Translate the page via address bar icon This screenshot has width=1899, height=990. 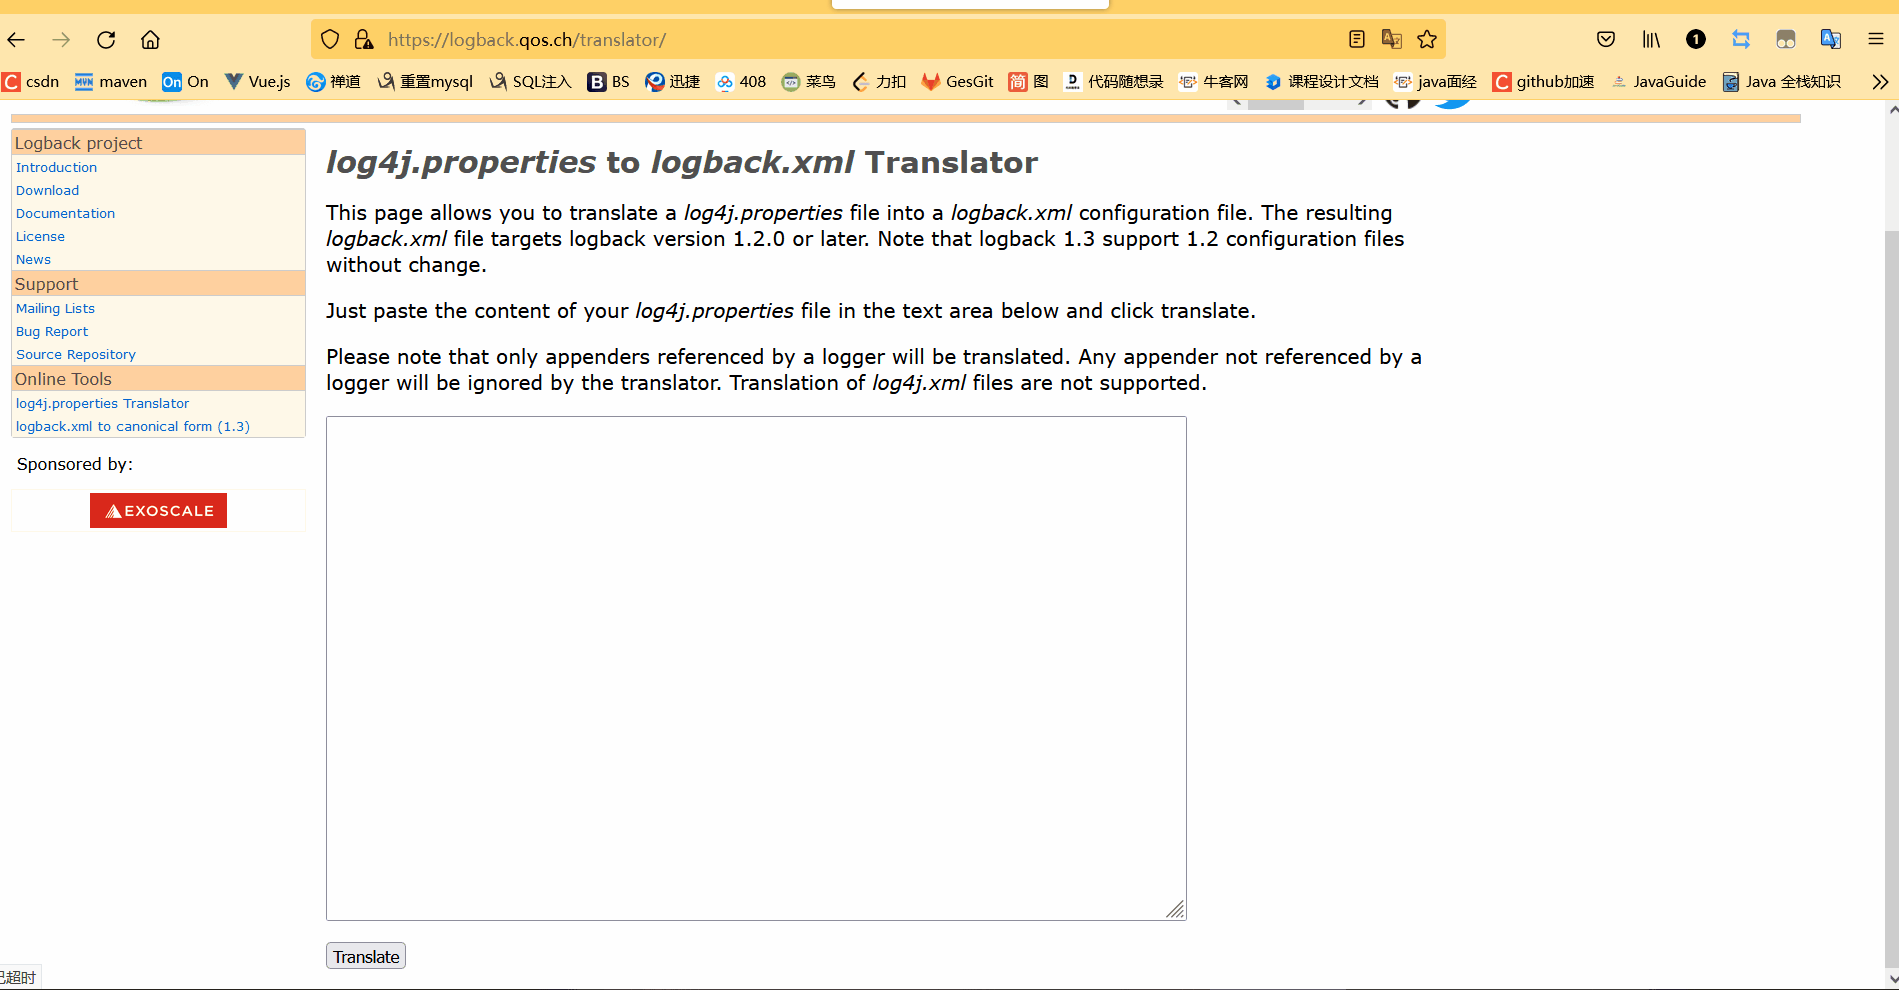pyautogui.click(x=1391, y=39)
